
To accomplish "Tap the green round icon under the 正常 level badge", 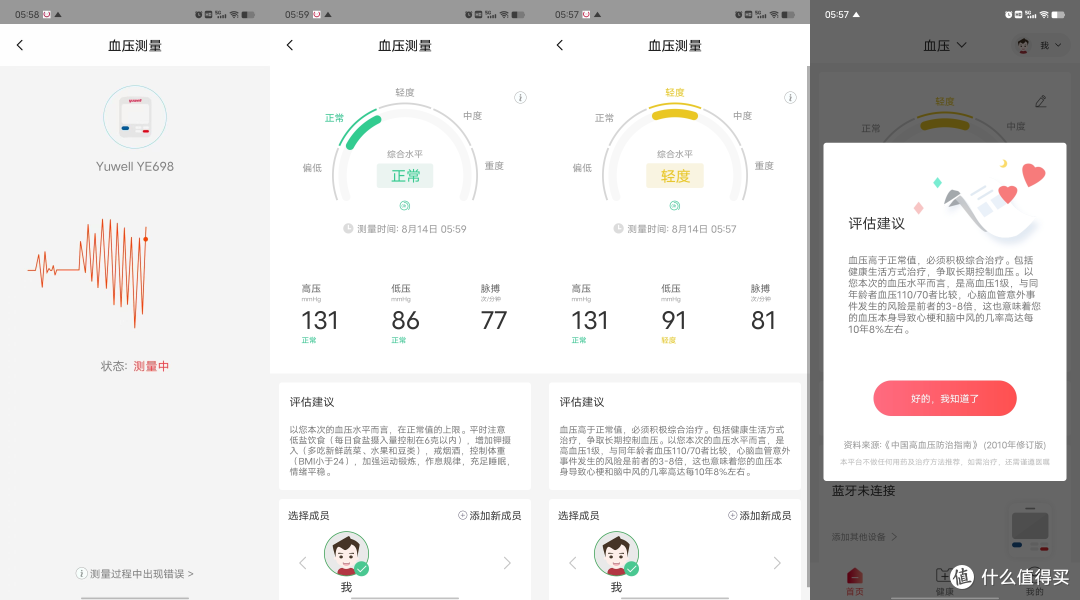I will (405, 206).
